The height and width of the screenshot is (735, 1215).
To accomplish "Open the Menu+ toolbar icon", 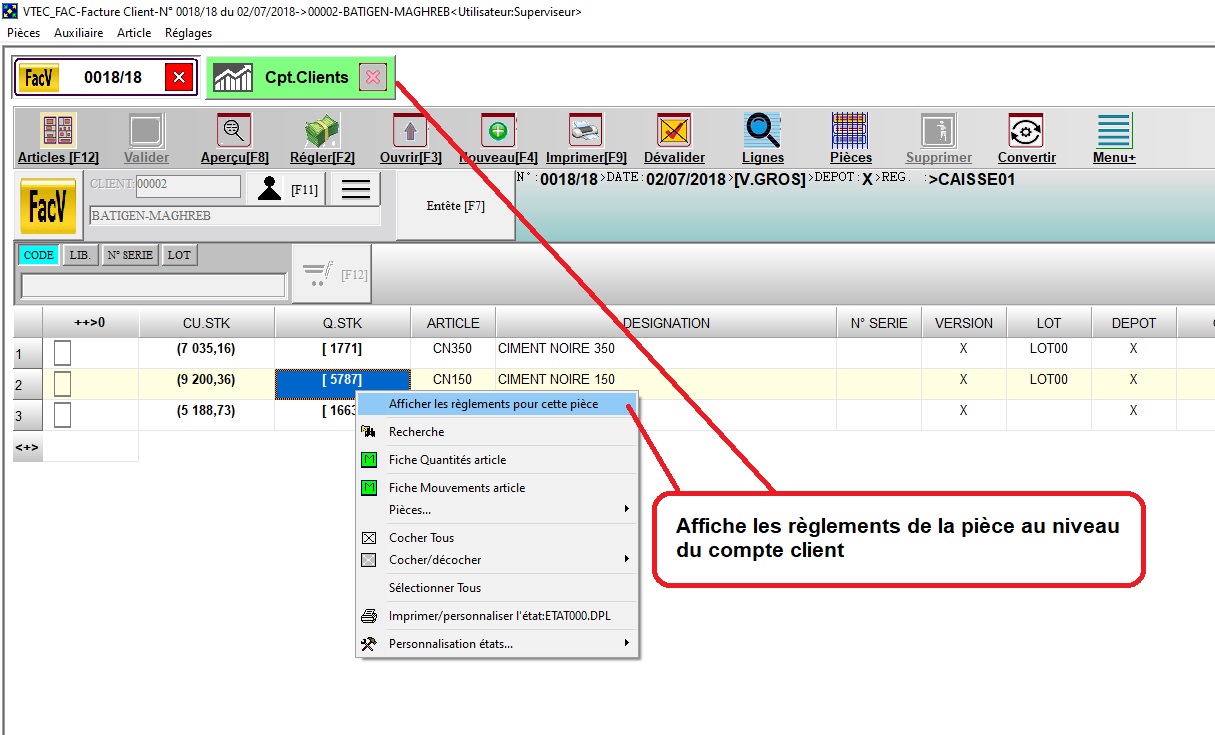I will pyautogui.click(x=1114, y=132).
